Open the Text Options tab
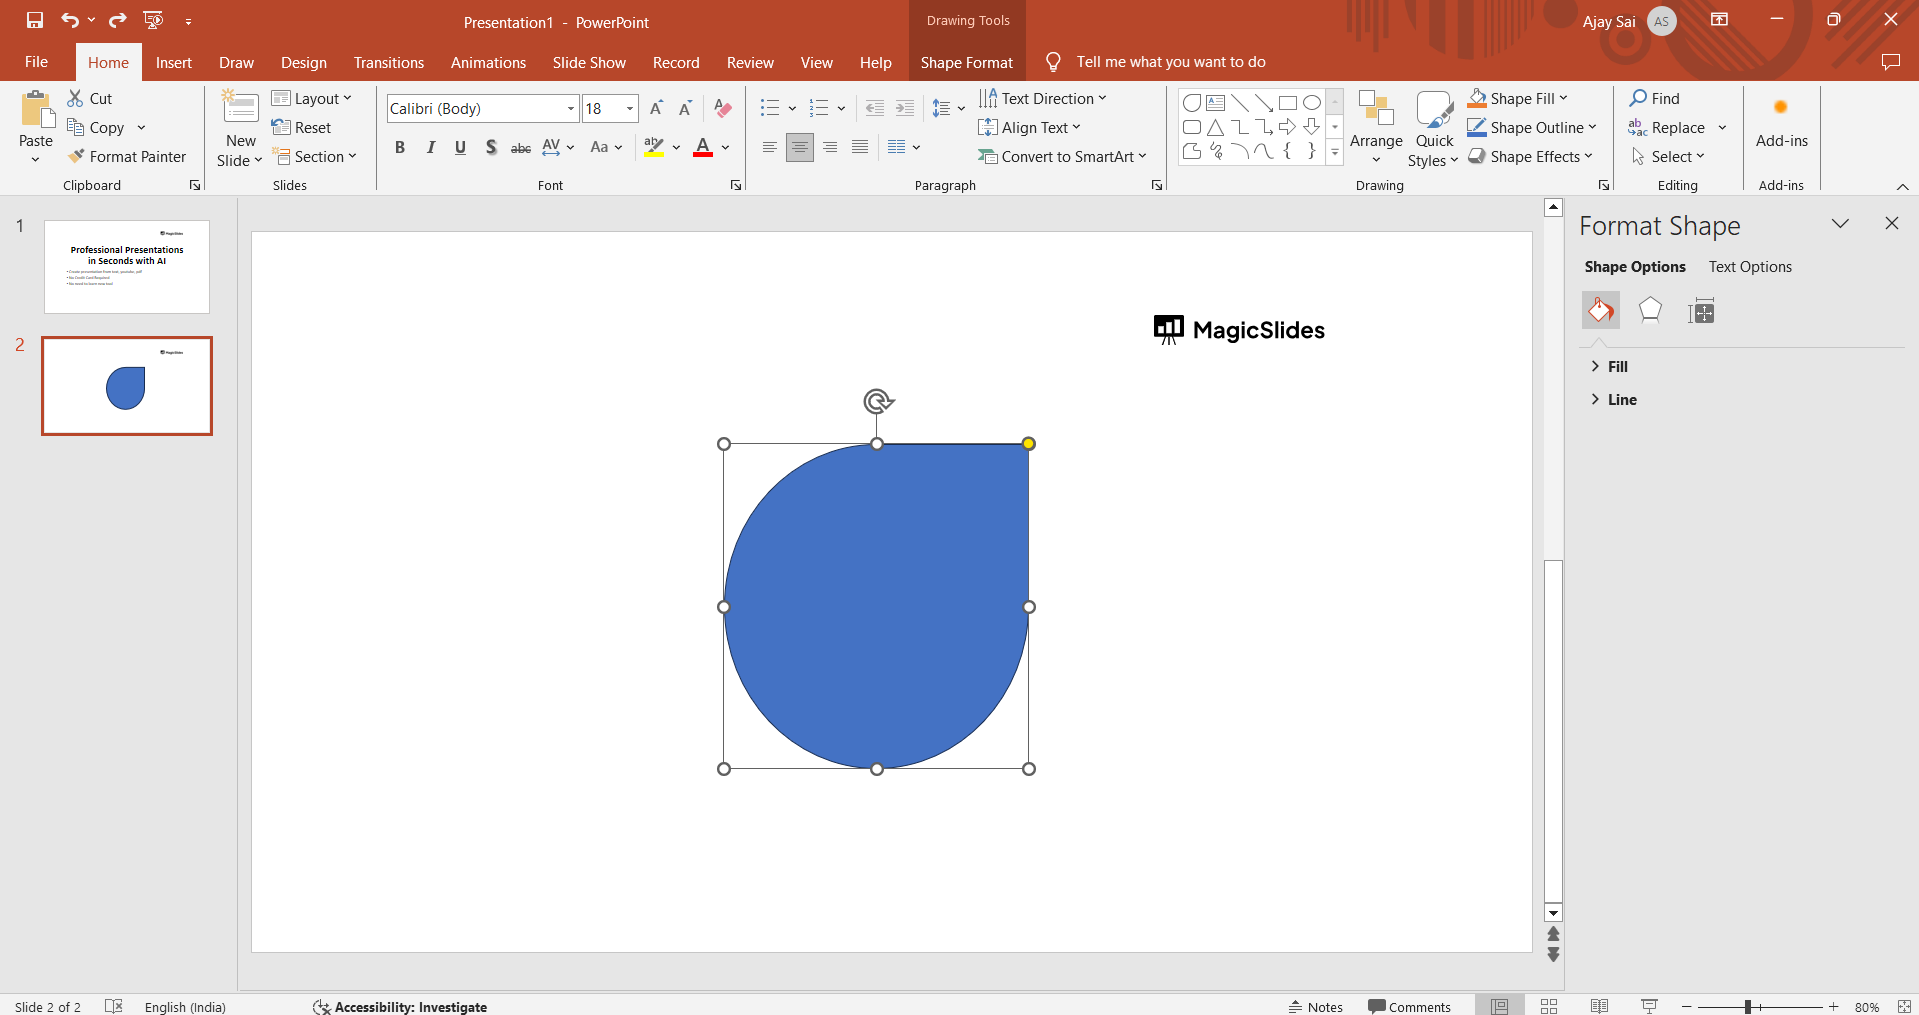This screenshot has height=1015, width=1919. point(1749,267)
